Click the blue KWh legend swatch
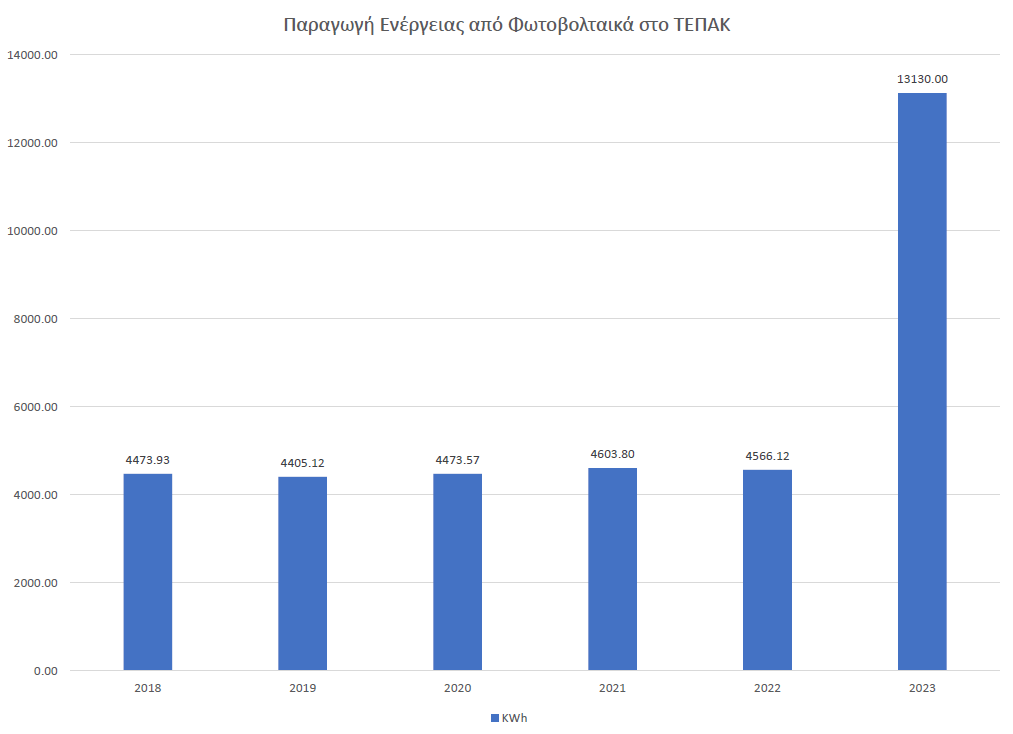This screenshot has width=1013, height=734. 494,718
